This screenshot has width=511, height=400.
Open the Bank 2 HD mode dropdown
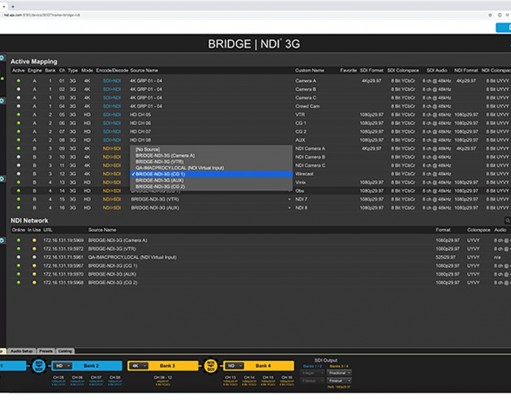(x=62, y=366)
